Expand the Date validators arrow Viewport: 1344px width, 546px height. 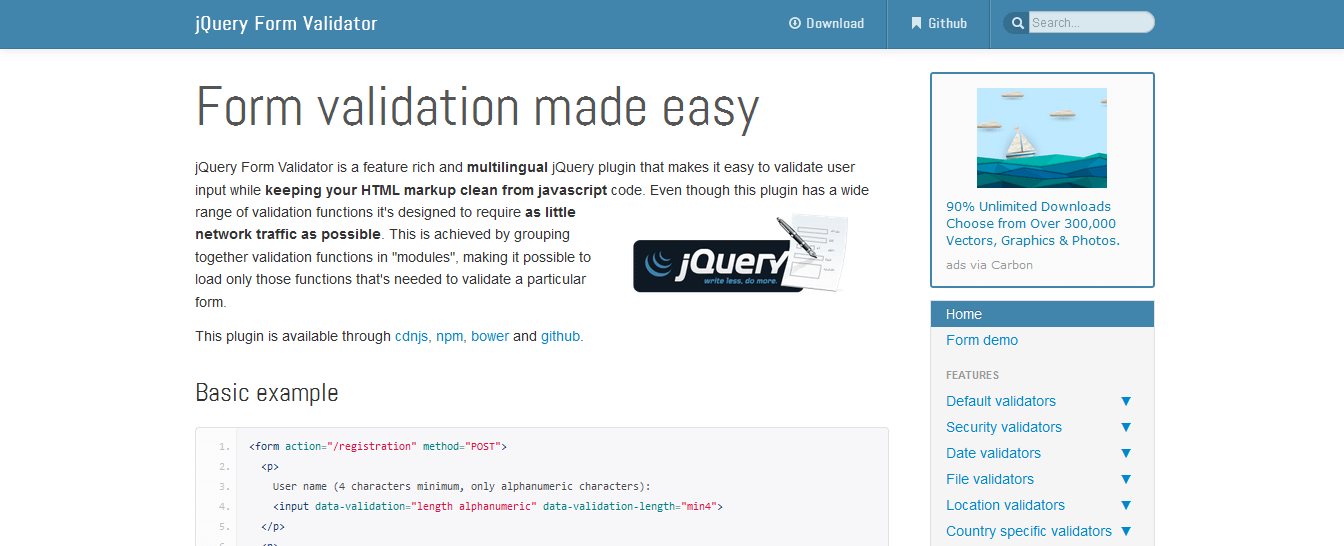tap(1126, 453)
